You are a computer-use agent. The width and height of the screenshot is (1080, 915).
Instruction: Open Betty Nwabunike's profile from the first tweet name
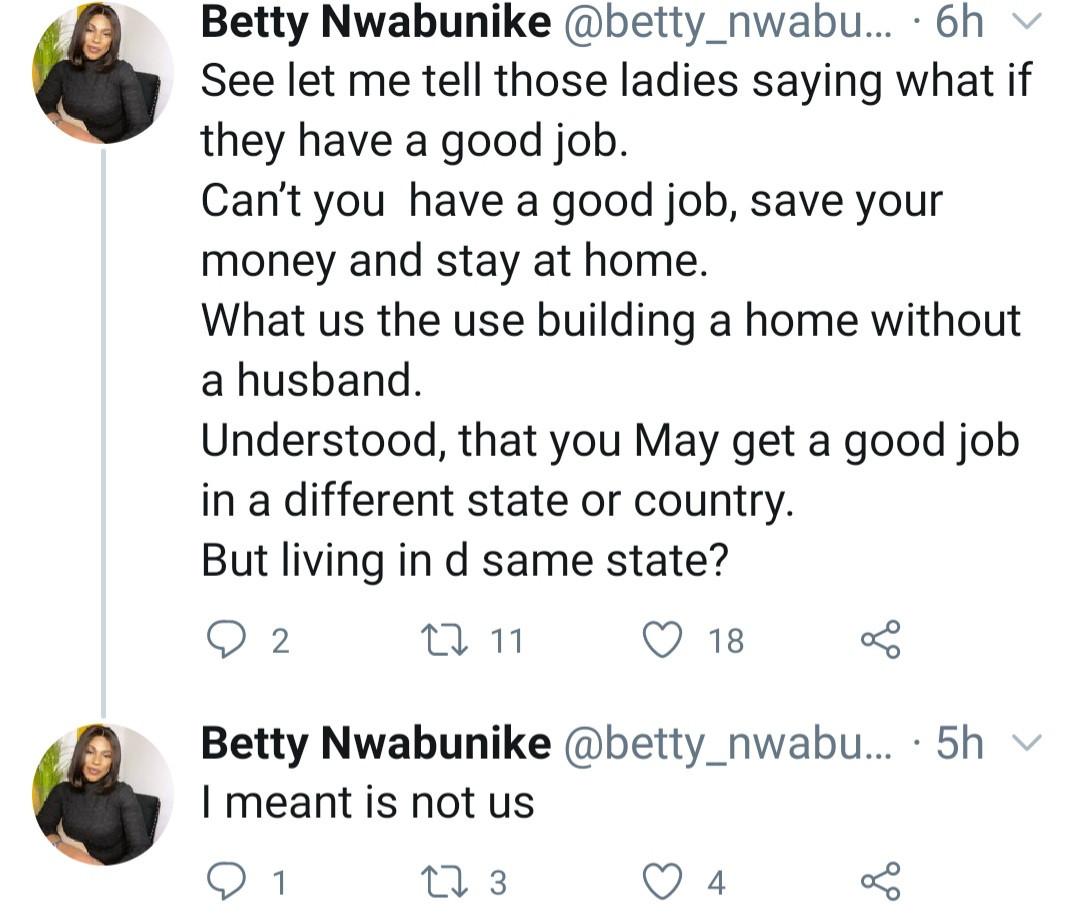[x=375, y=24]
